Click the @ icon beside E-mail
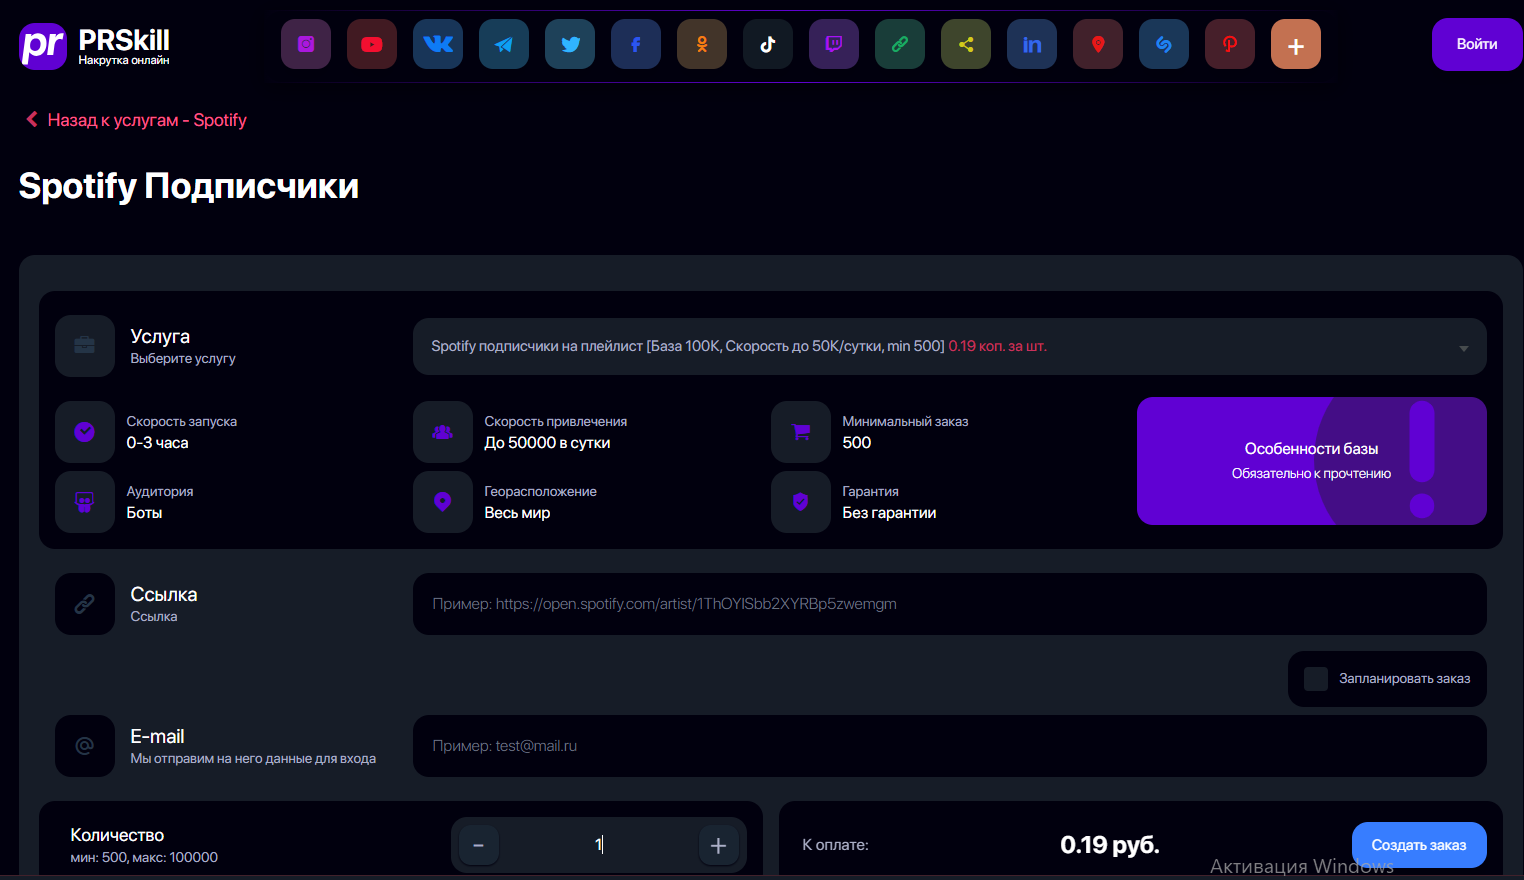Image resolution: width=1524 pixels, height=880 pixels. pos(85,746)
